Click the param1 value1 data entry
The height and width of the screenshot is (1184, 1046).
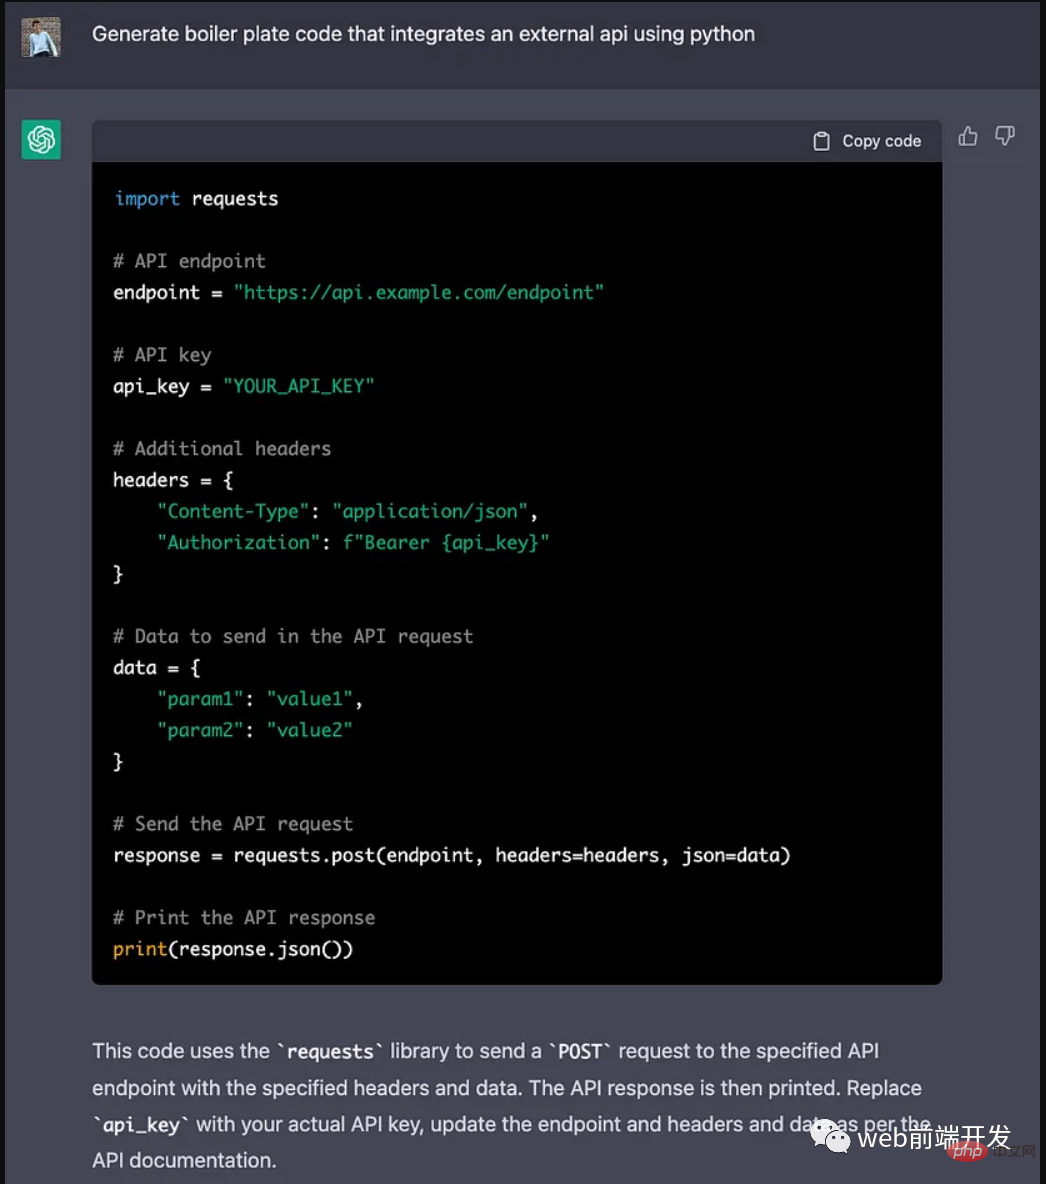point(259,699)
